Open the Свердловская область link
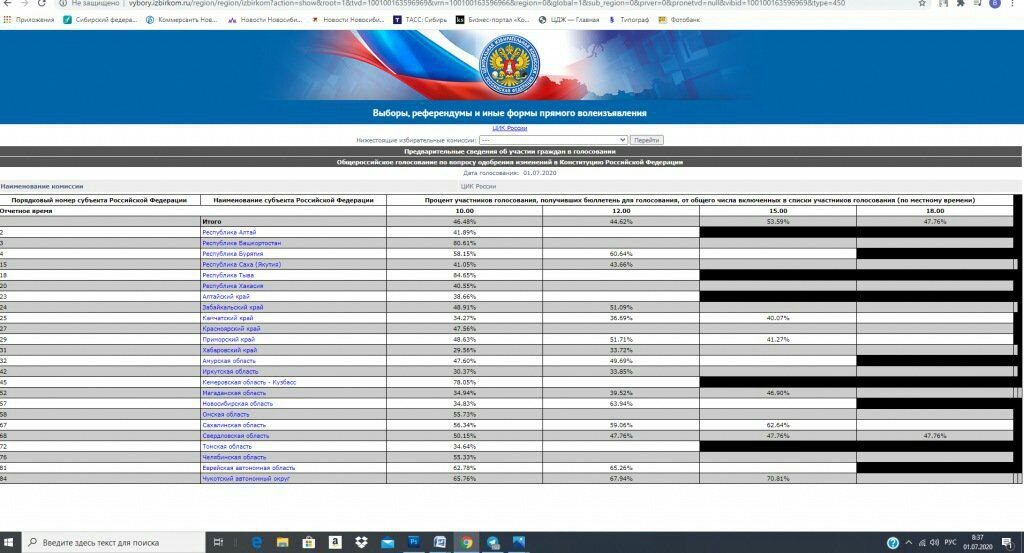The image size is (1024, 553). (236, 436)
